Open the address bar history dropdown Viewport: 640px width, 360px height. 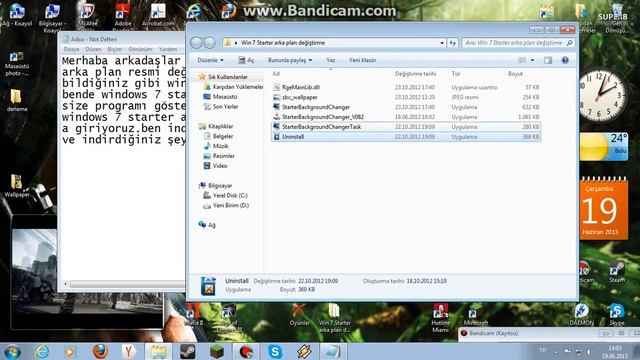click(442, 43)
